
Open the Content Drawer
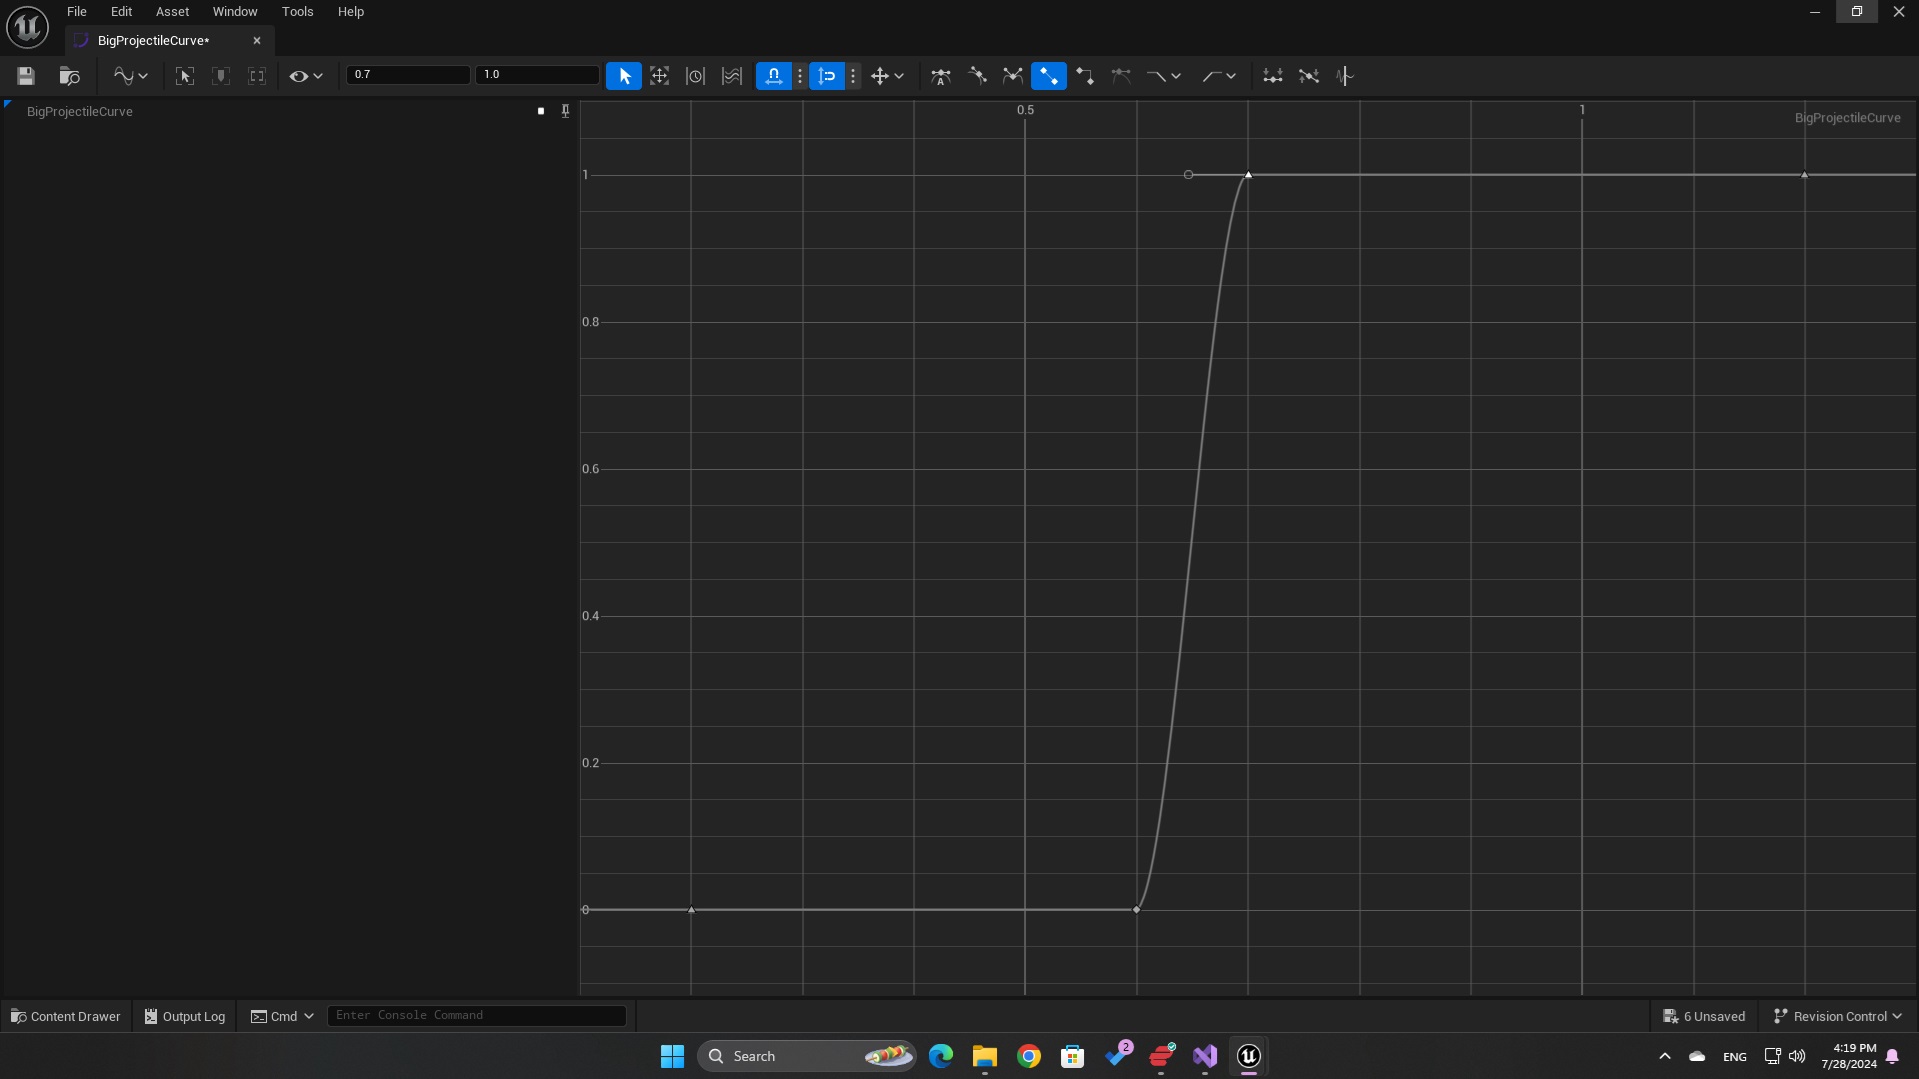tap(66, 1016)
